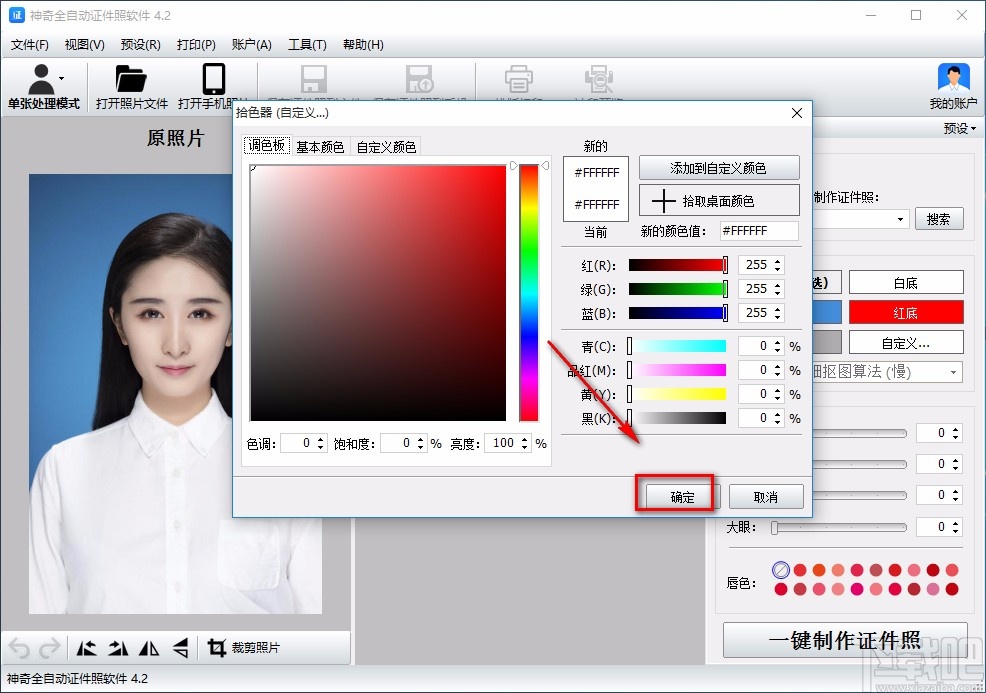Click the rainbow hue strip
The image size is (986, 693).
pyautogui.click(x=529, y=293)
